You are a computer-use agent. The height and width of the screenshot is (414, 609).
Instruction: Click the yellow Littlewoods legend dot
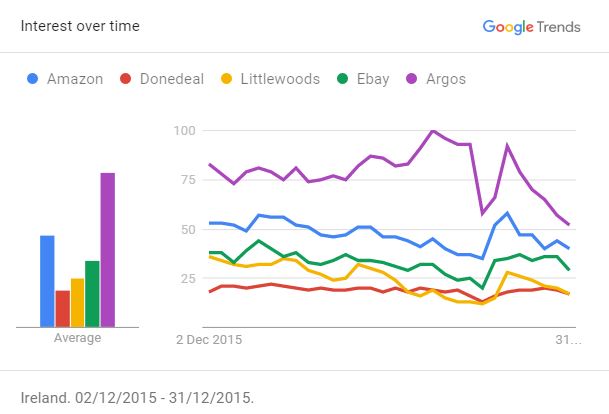[x=226, y=79]
